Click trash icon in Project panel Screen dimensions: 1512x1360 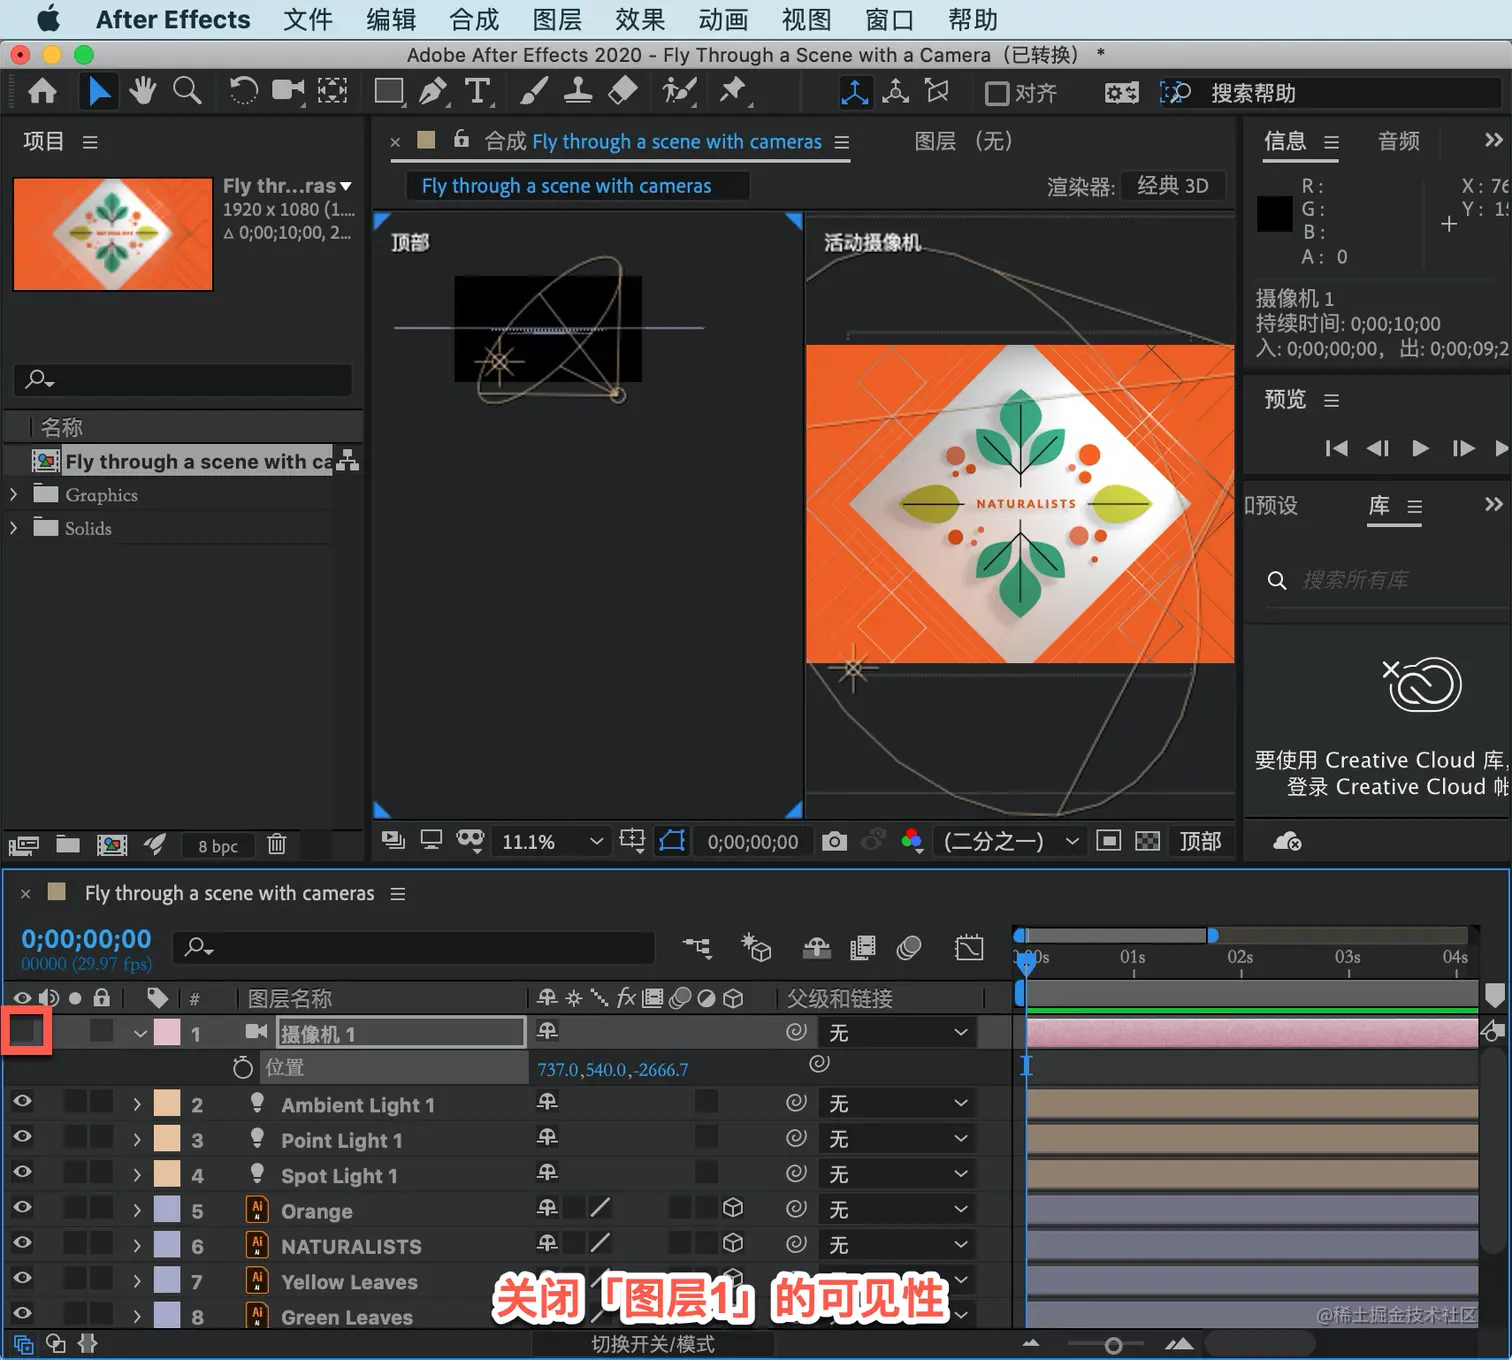pos(277,844)
